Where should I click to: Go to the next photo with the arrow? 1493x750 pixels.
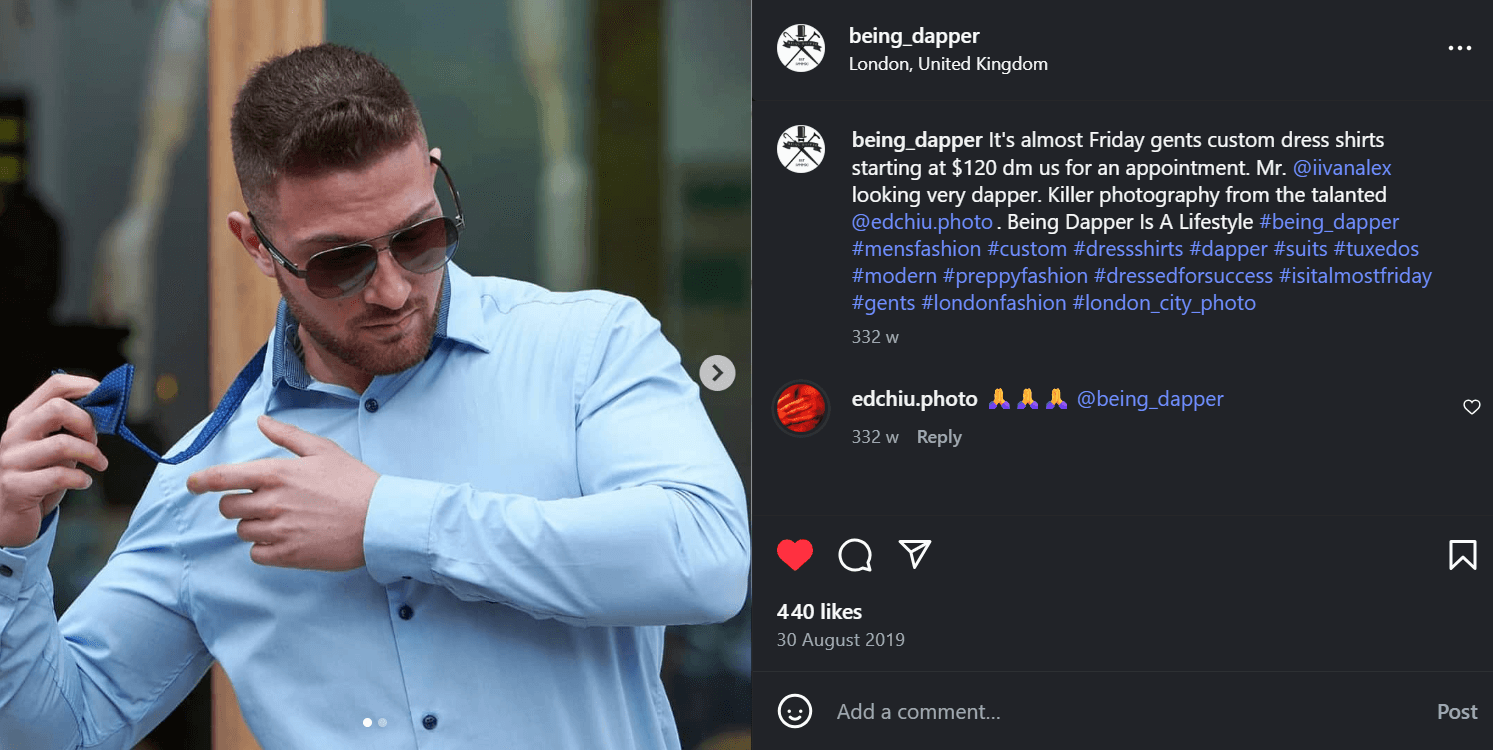[x=717, y=373]
